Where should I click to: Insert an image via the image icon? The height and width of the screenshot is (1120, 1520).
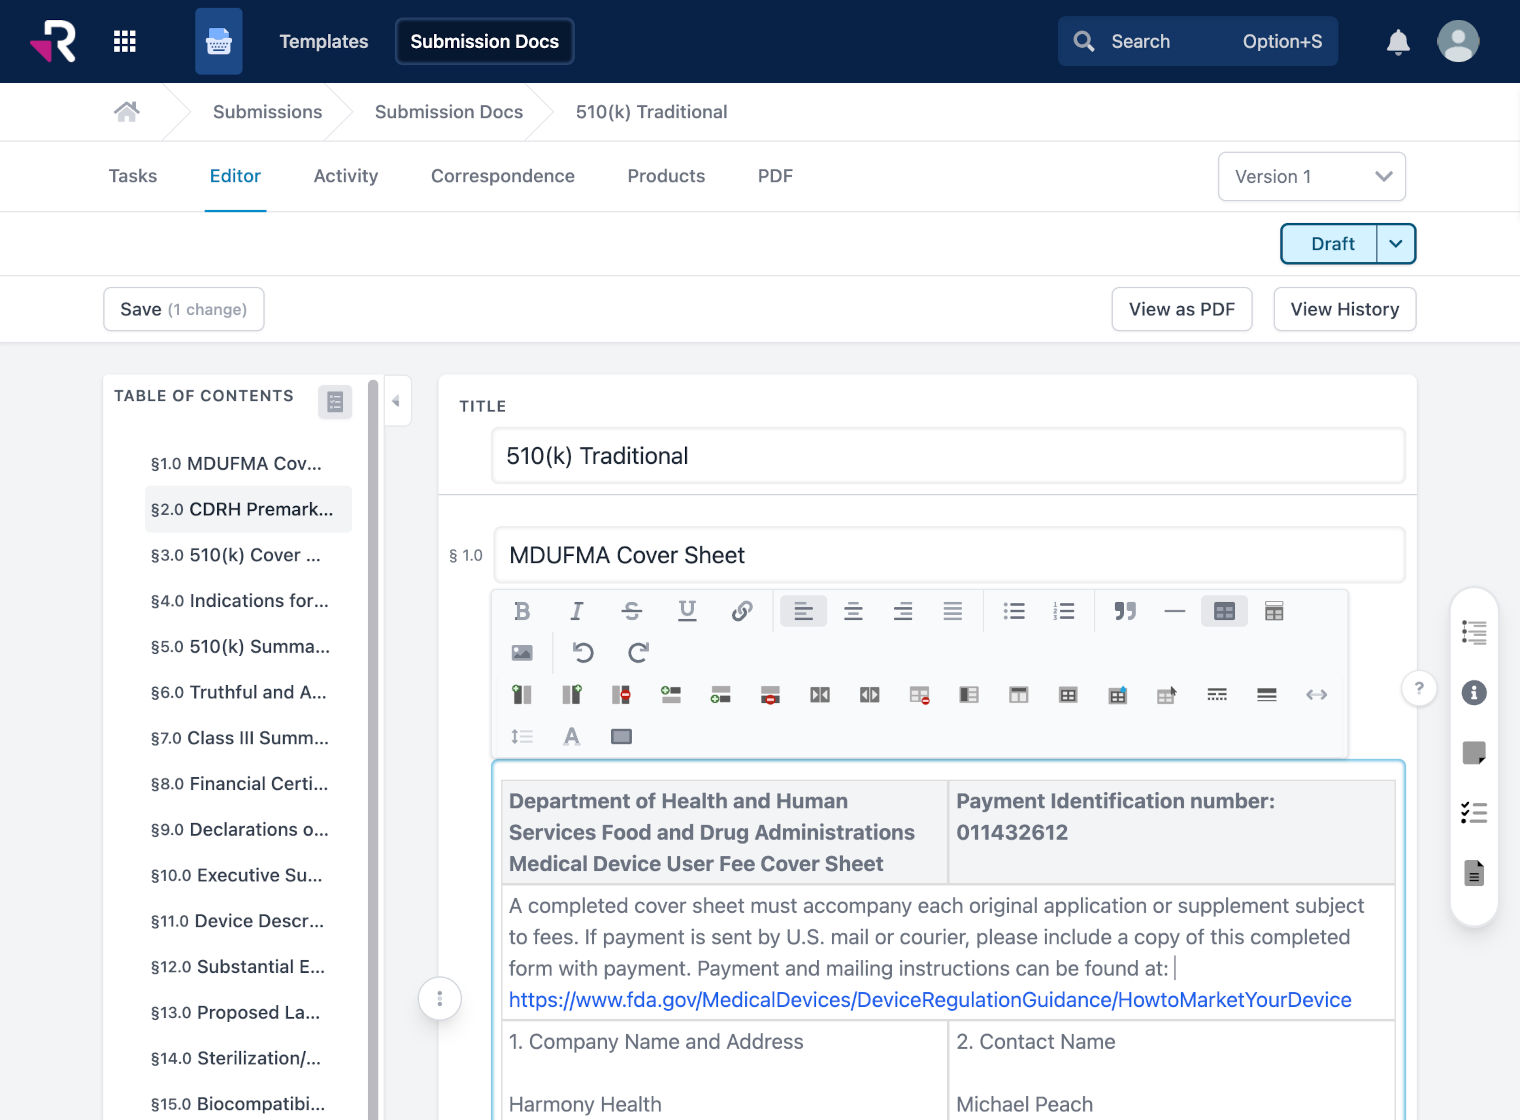[x=522, y=652]
